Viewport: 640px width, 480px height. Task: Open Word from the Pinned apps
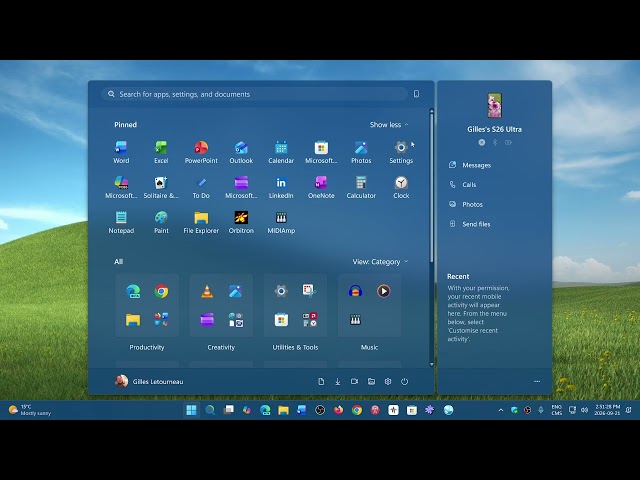121,152
